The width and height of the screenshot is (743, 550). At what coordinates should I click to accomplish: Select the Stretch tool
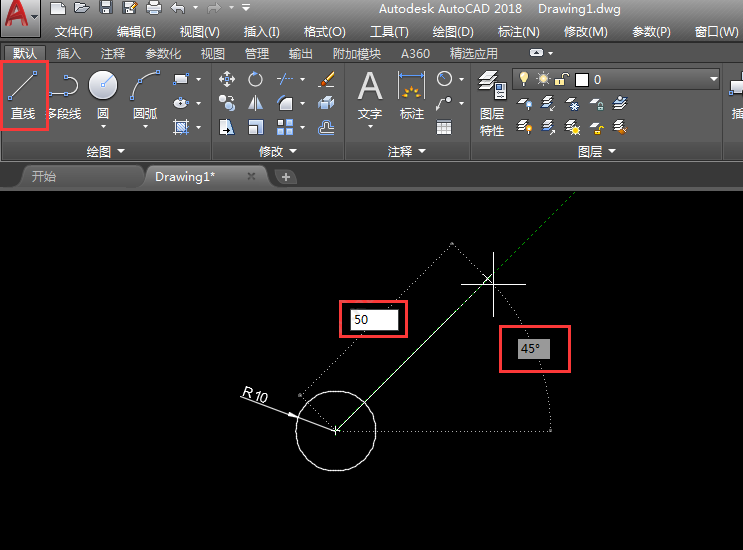pyautogui.click(x=227, y=127)
